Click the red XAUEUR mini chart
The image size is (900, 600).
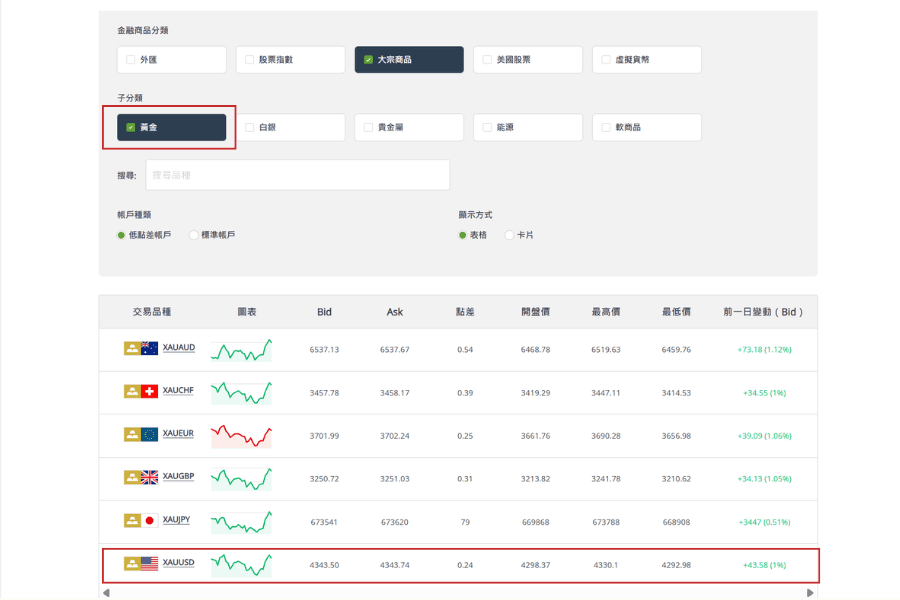(242, 435)
